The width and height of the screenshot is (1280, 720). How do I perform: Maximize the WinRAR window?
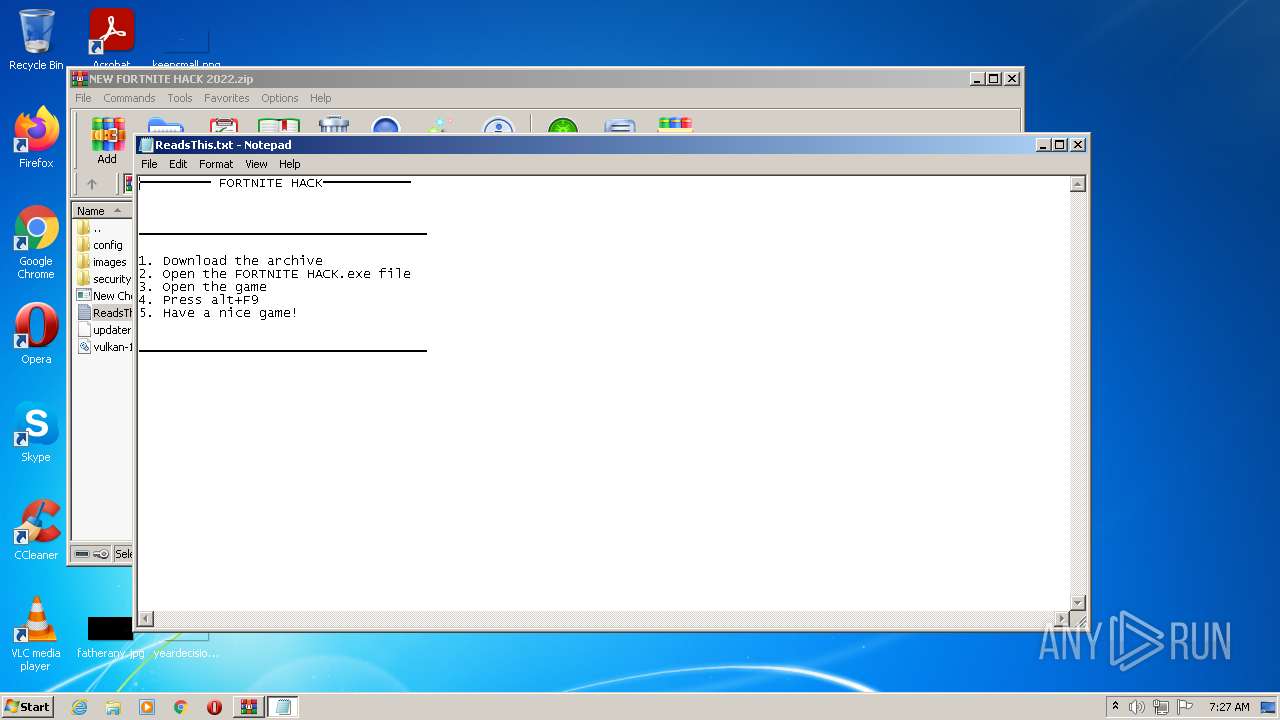[x=994, y=79]
